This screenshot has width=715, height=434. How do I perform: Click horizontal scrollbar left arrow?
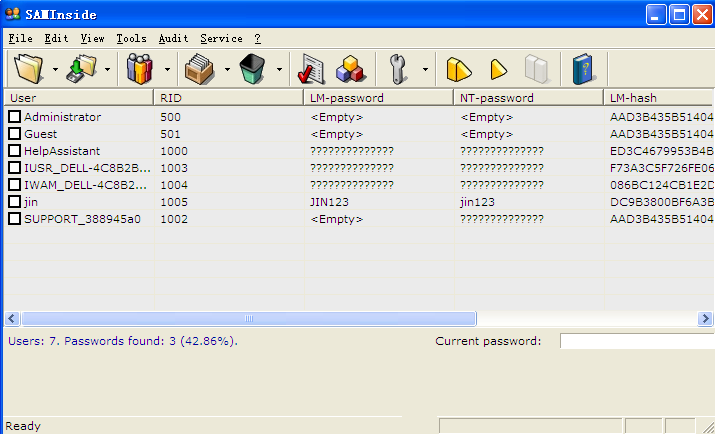(12, 318)
